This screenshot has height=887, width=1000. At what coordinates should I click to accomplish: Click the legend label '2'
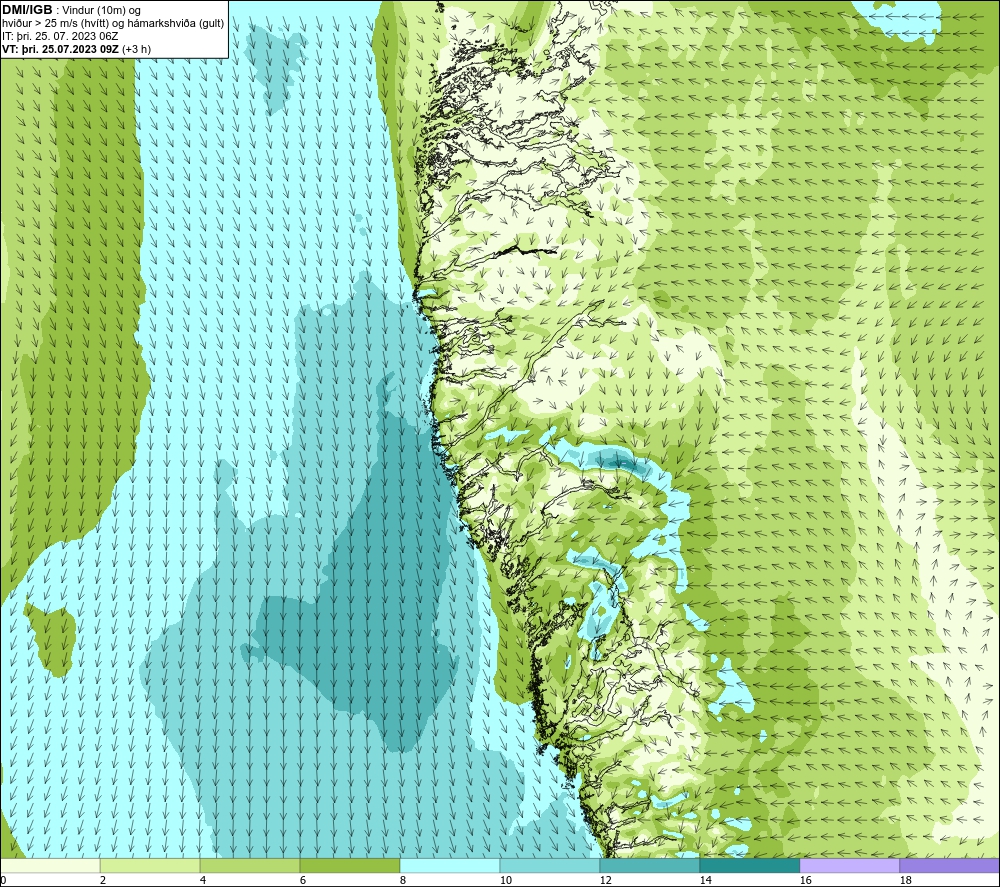[x=103, y=881]
